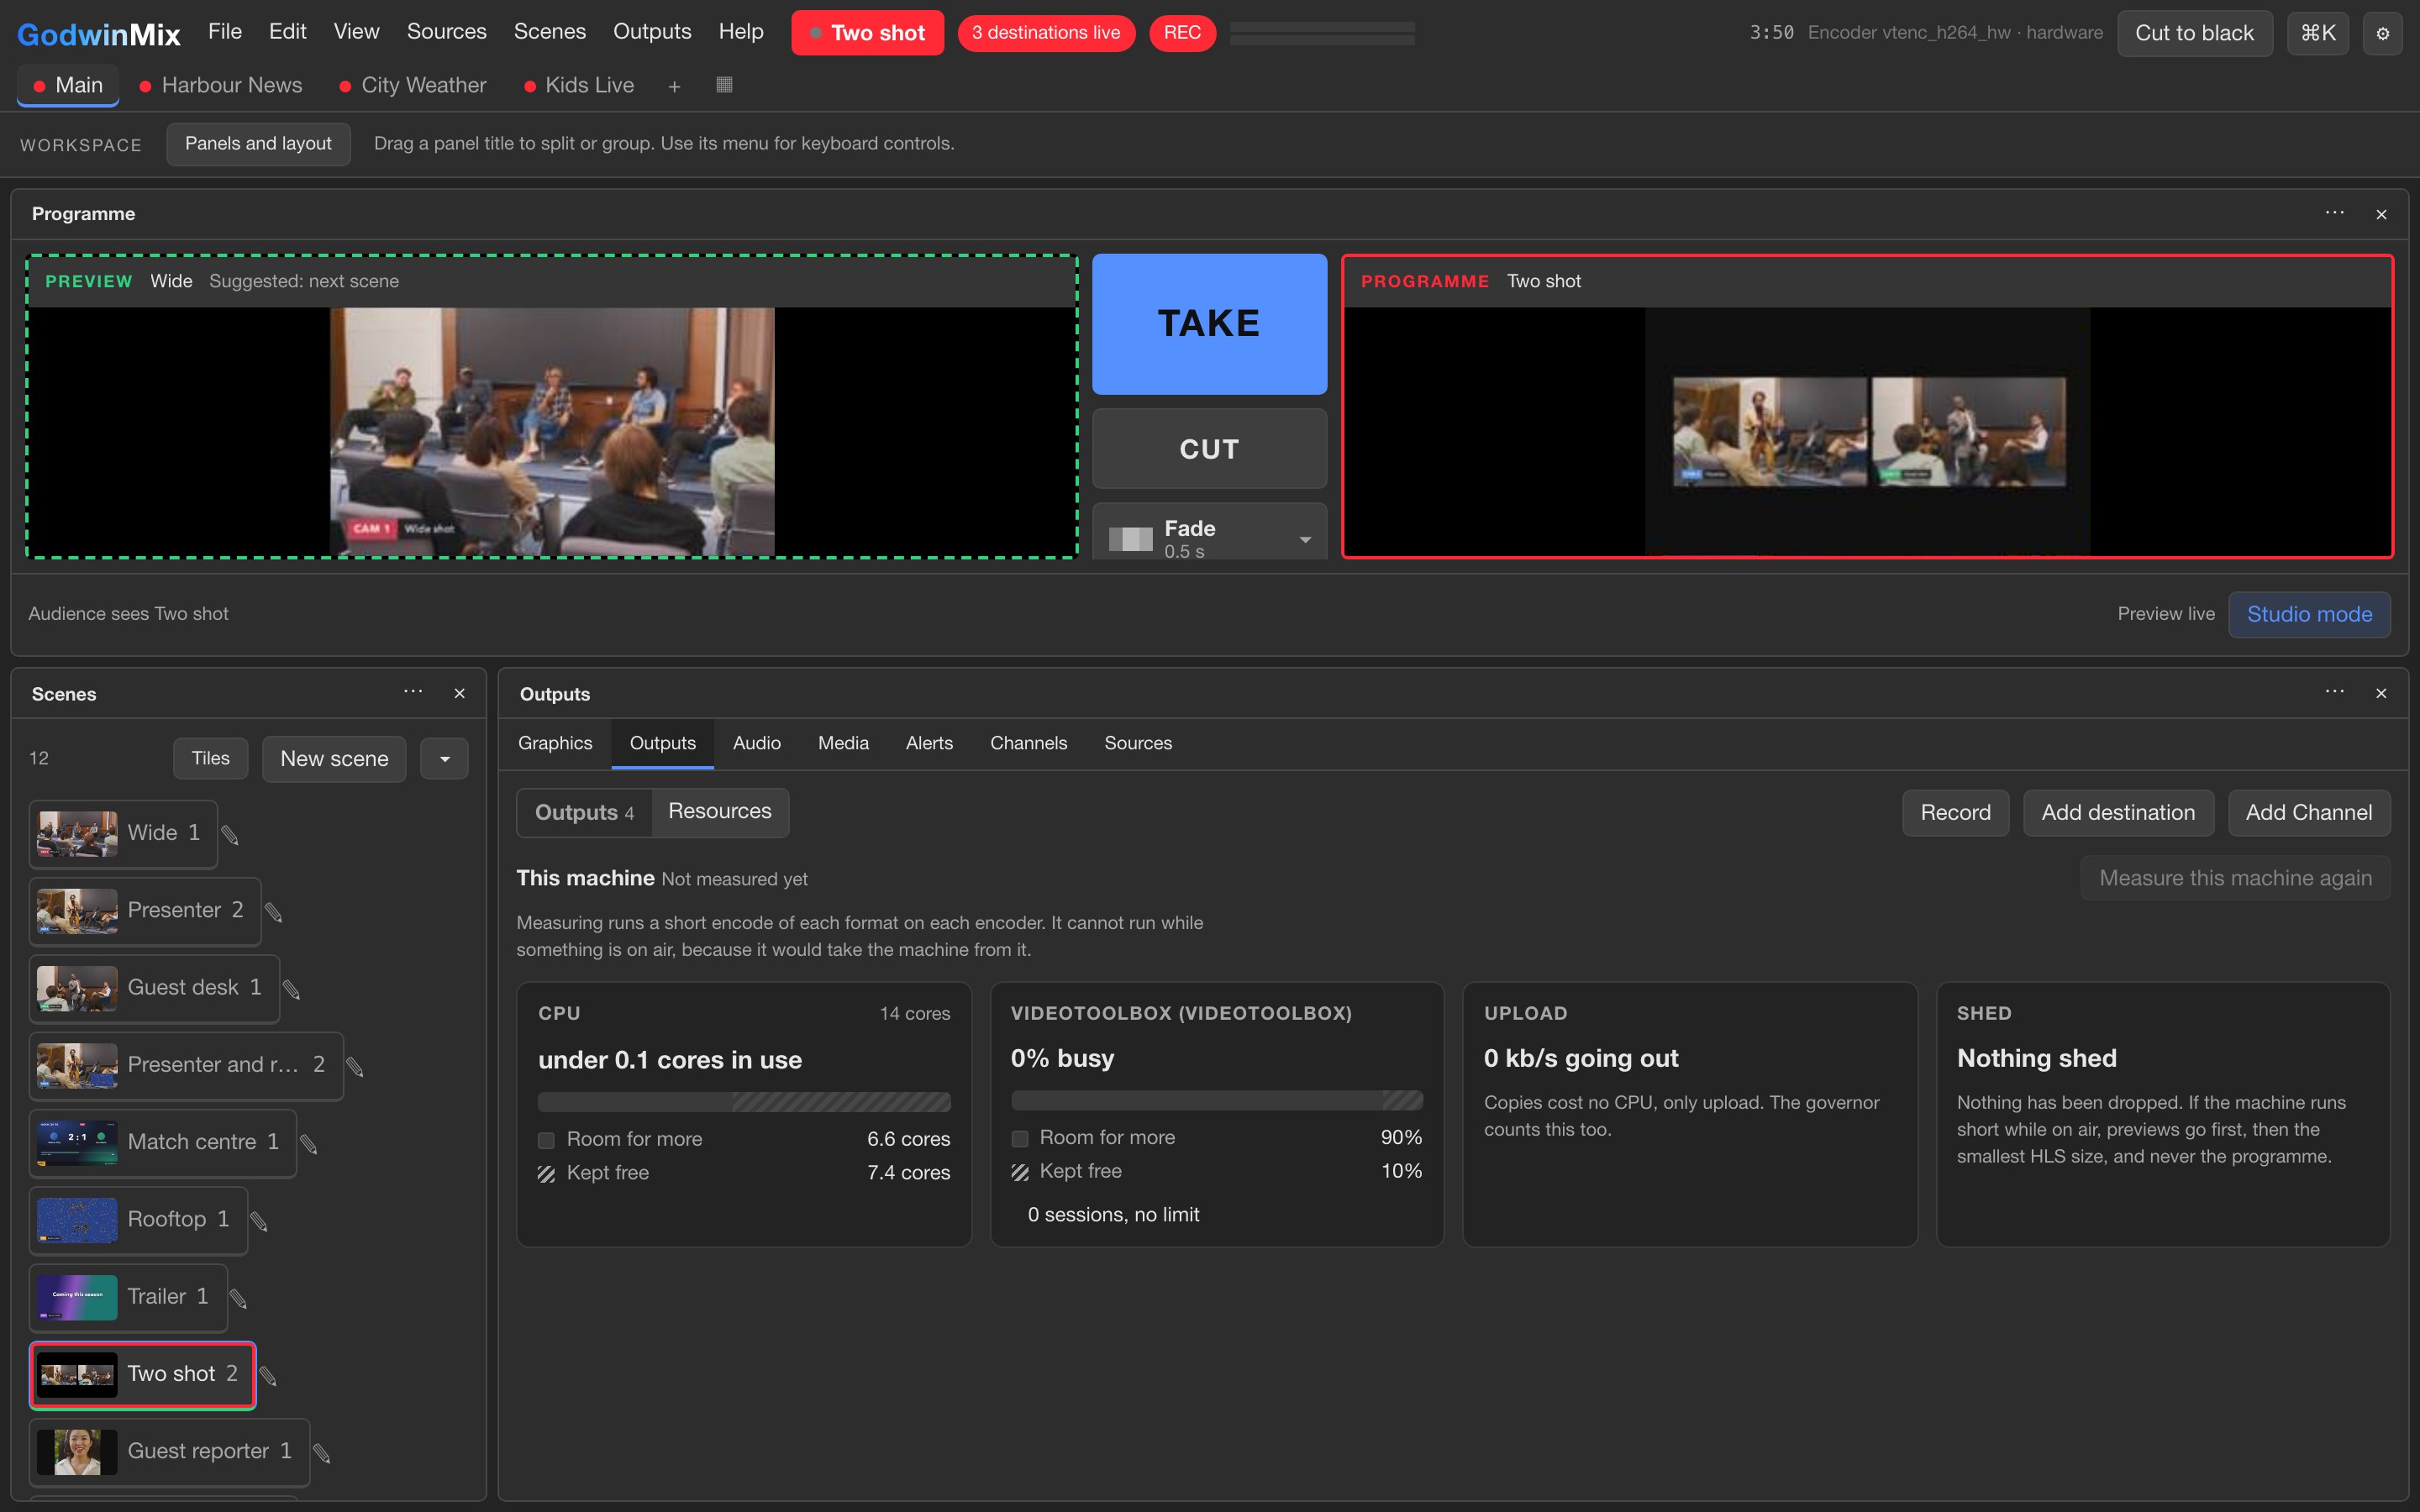Edit the Trailer scene pencil icon
Screen dimensions: 2420x1512
coord(238,1298)
